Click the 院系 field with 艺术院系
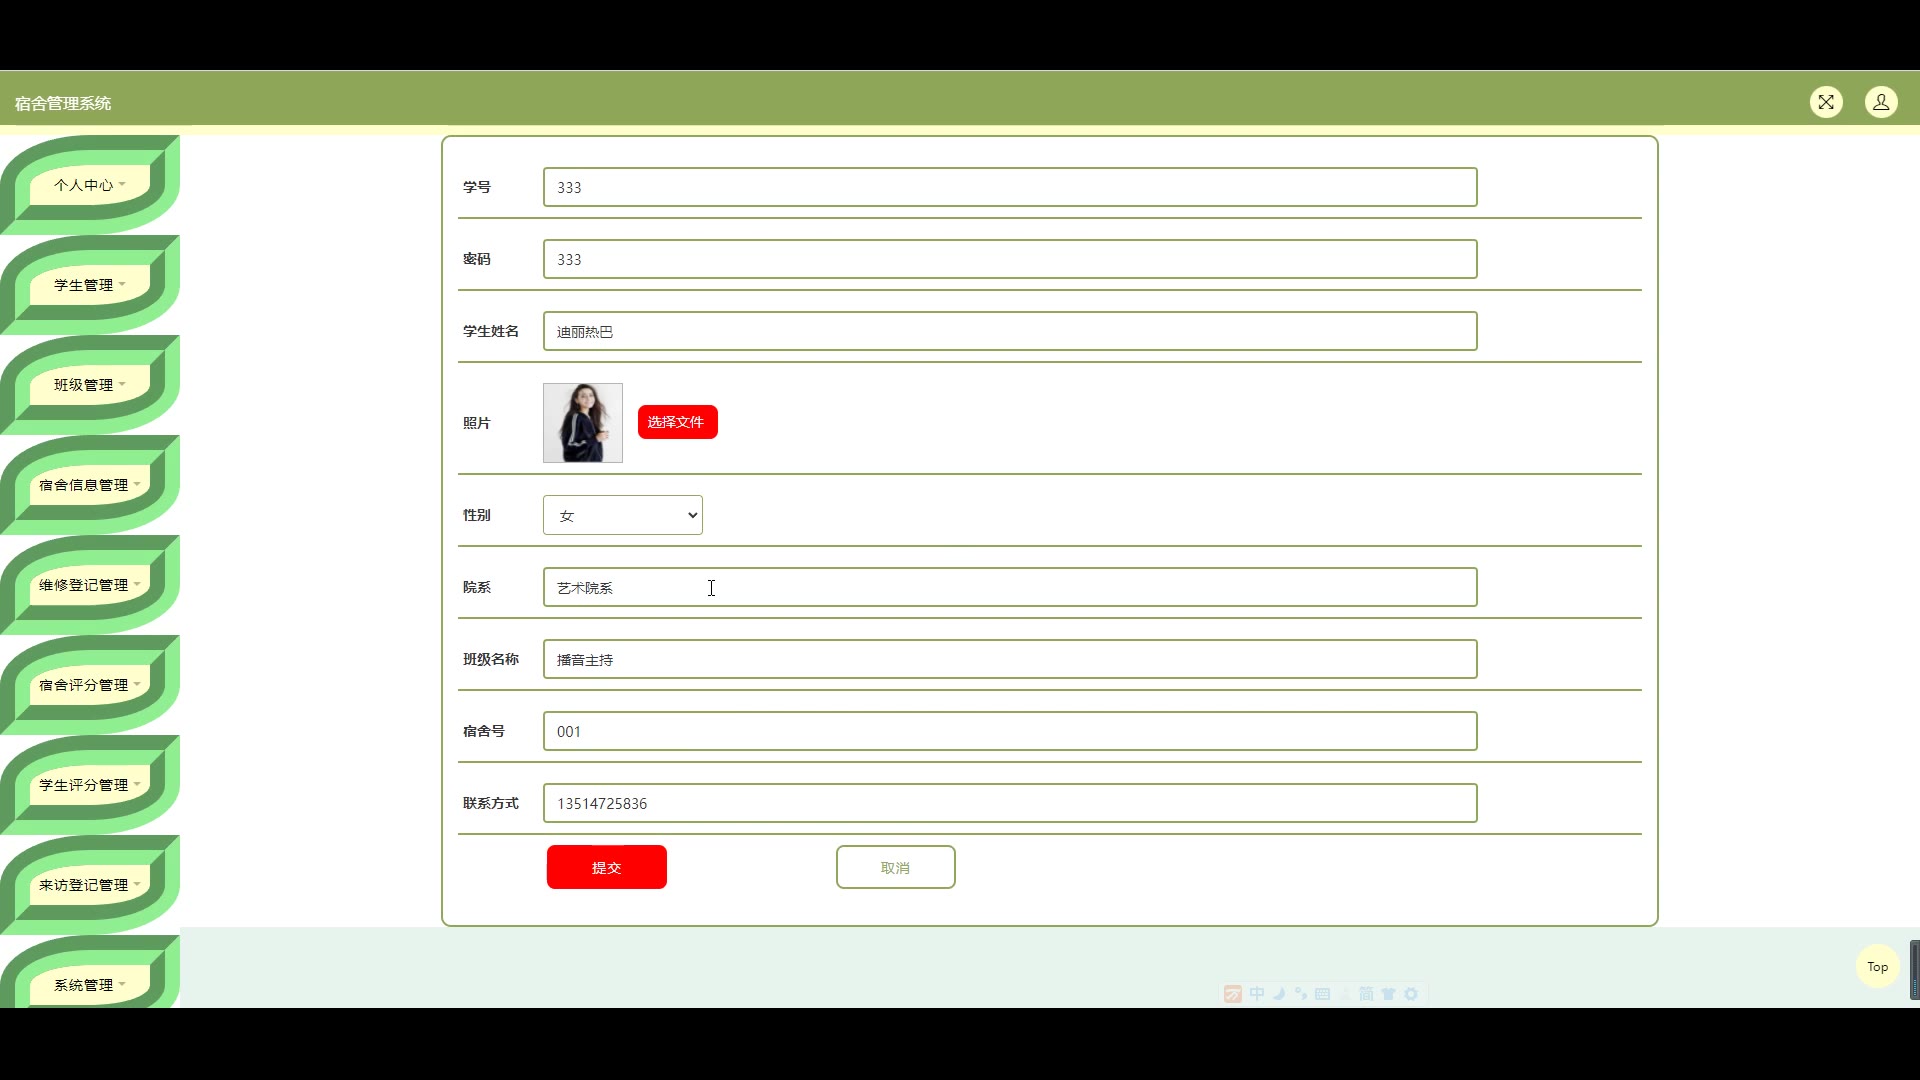1920x1080 pixels. click(x=1010, y=587)
